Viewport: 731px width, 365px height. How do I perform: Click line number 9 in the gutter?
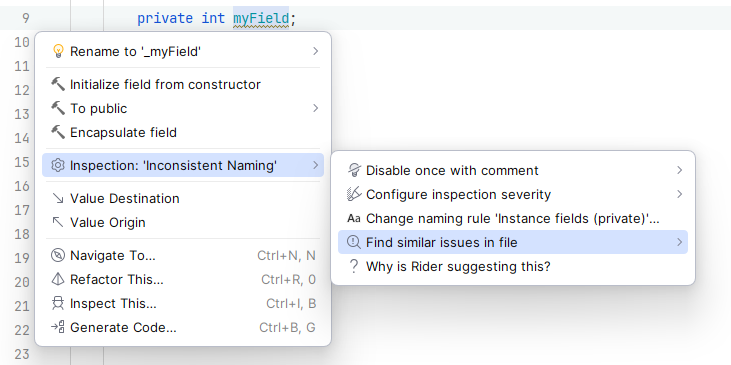(x=25, y=18)
